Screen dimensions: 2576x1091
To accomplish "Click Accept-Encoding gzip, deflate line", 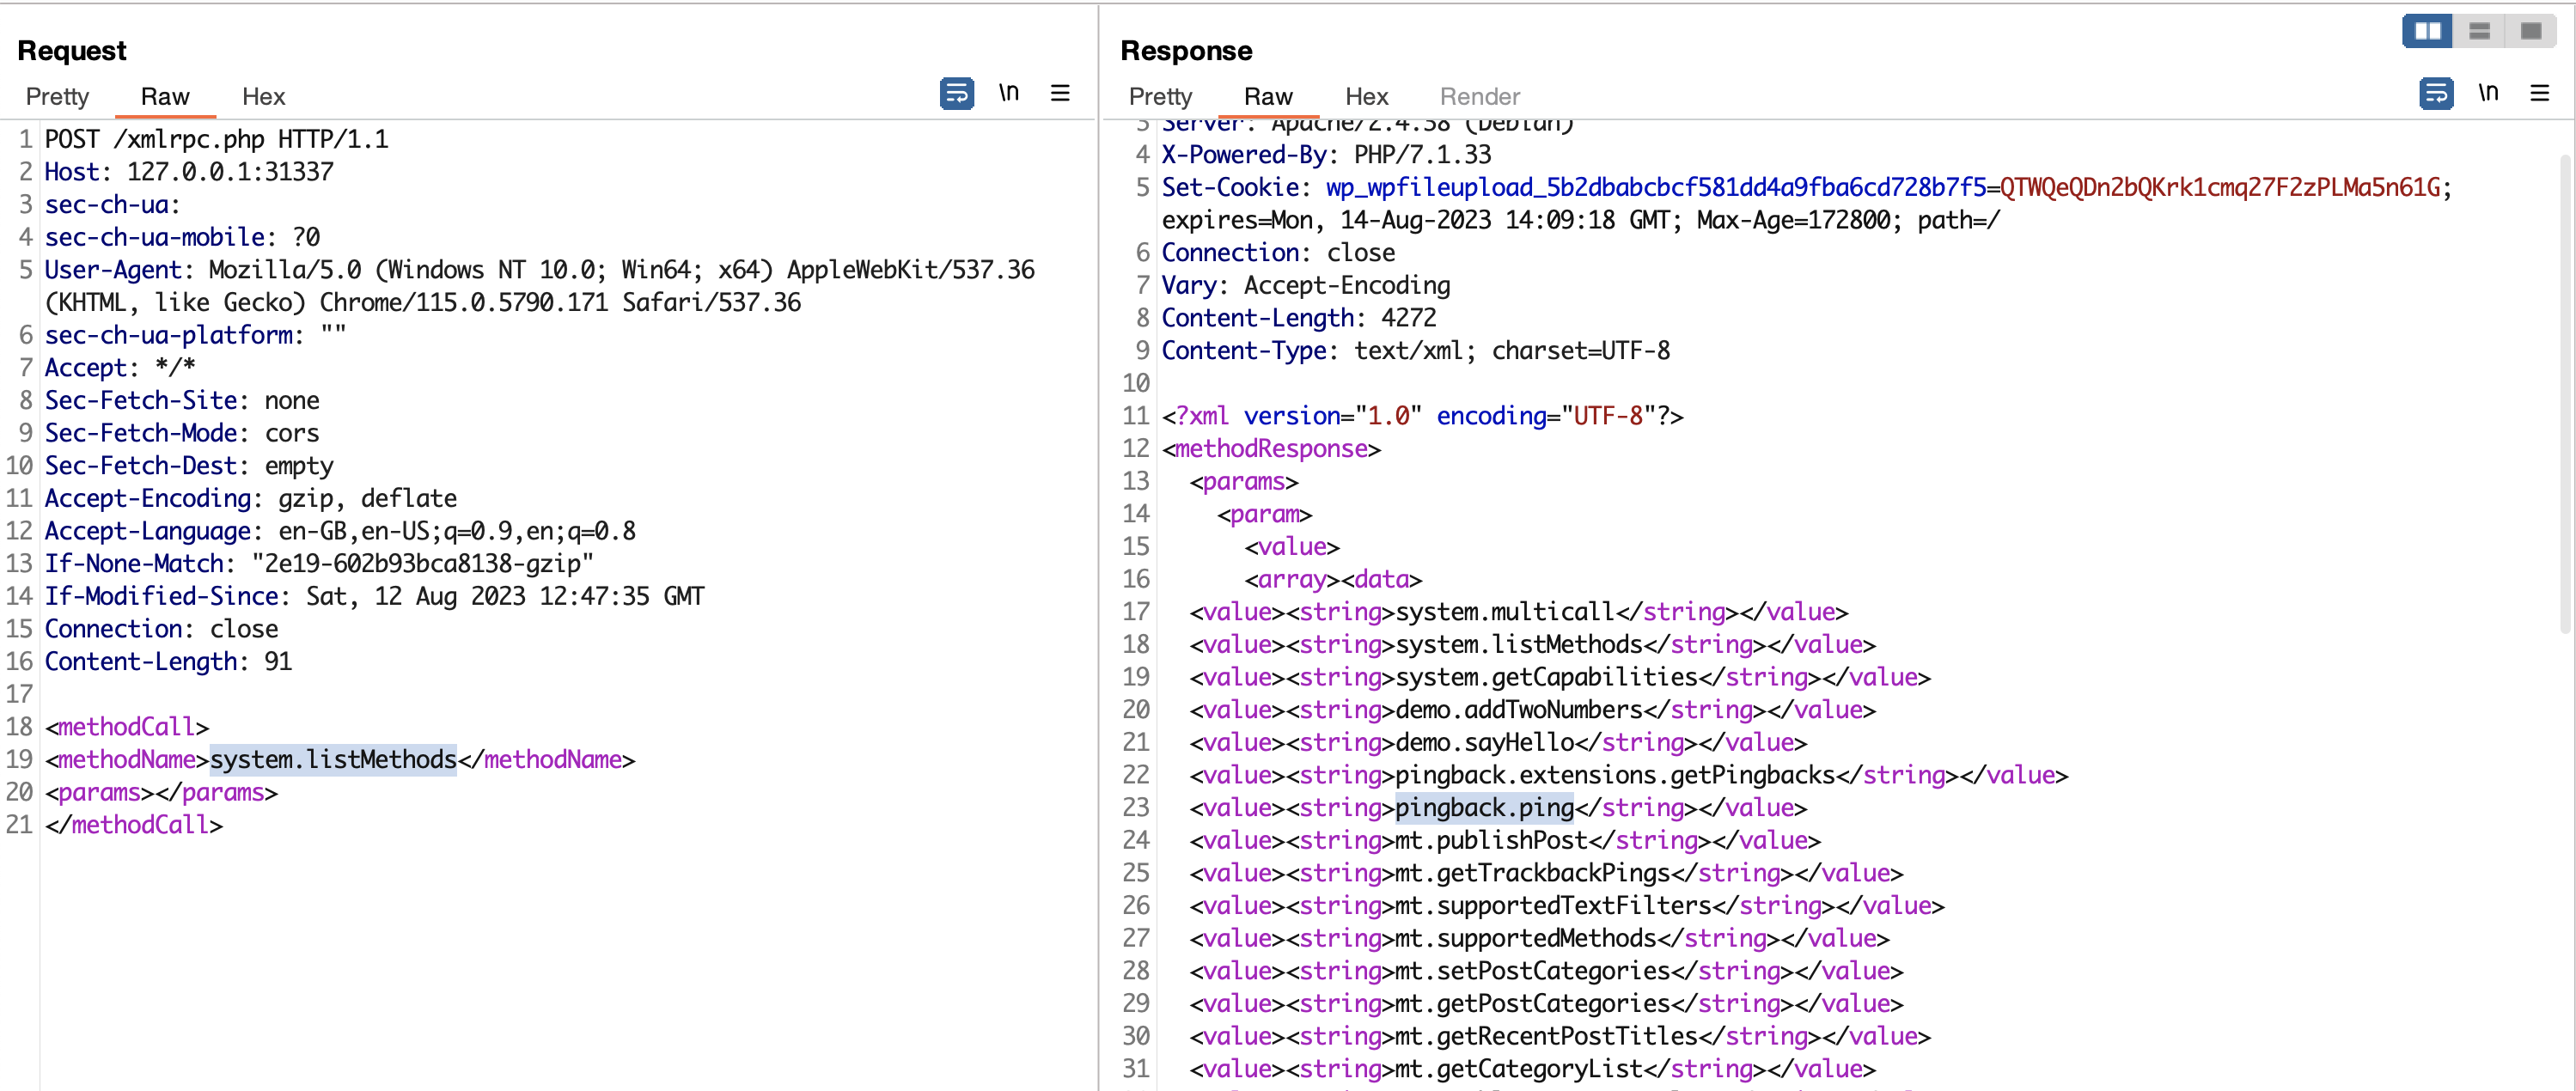I will [x=250, y=498].
